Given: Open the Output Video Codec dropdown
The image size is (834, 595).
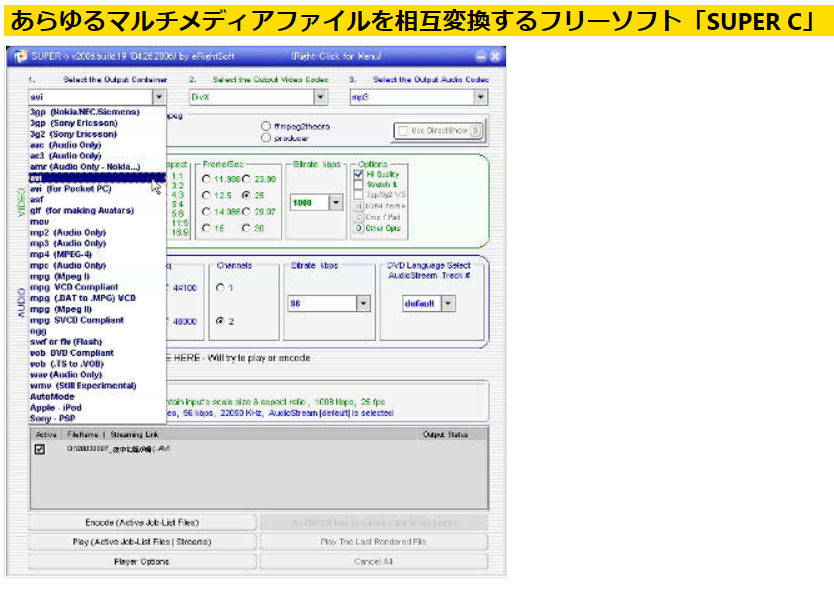Looking at the screenshot, I should (320, 97).
